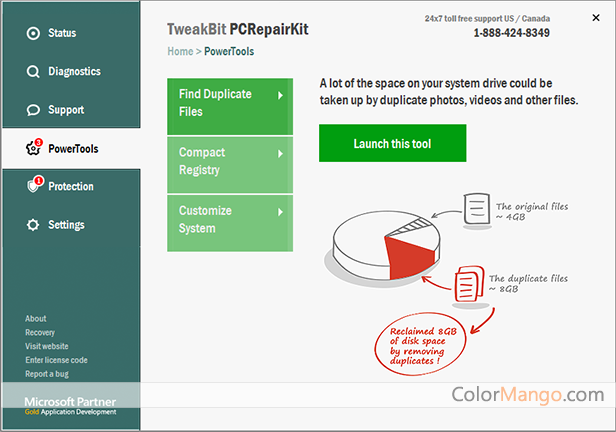Click the Microsoft Partner logo

pos(70,406)
